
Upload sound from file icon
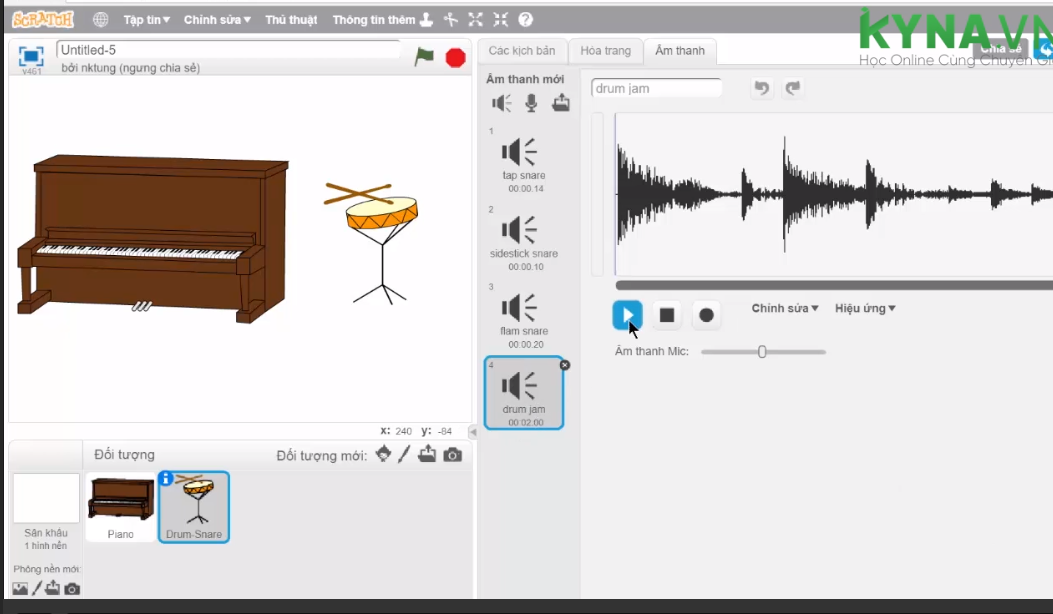pos(561,103)
